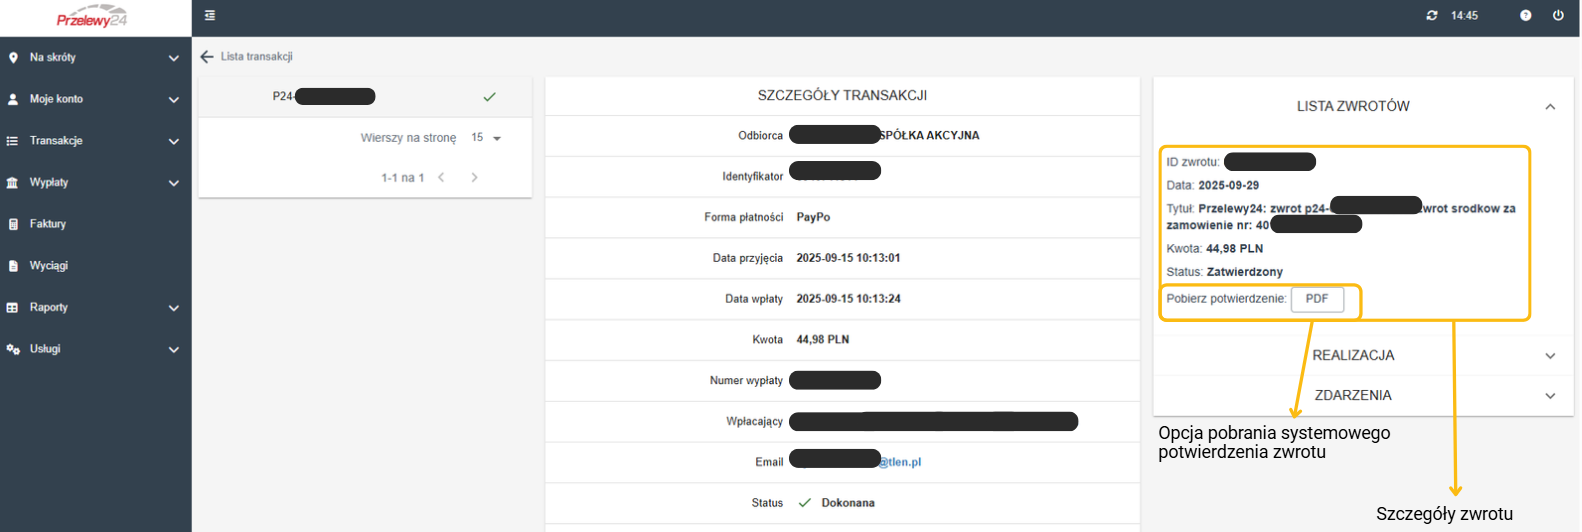Screen dimensions: 1582x532
Task: Open the help question mark icon
Action: pyautogui.click(x=1525, y=16)
